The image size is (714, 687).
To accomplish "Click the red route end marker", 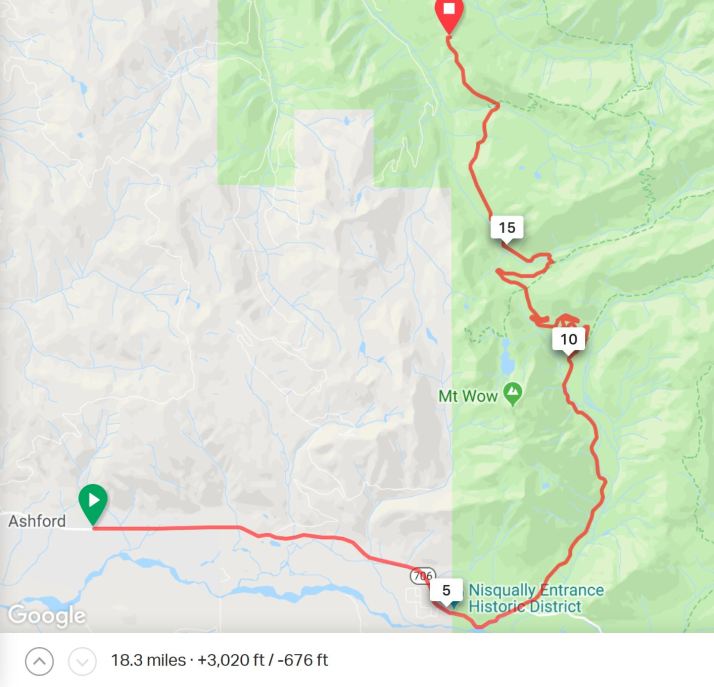I will [449, 15].
